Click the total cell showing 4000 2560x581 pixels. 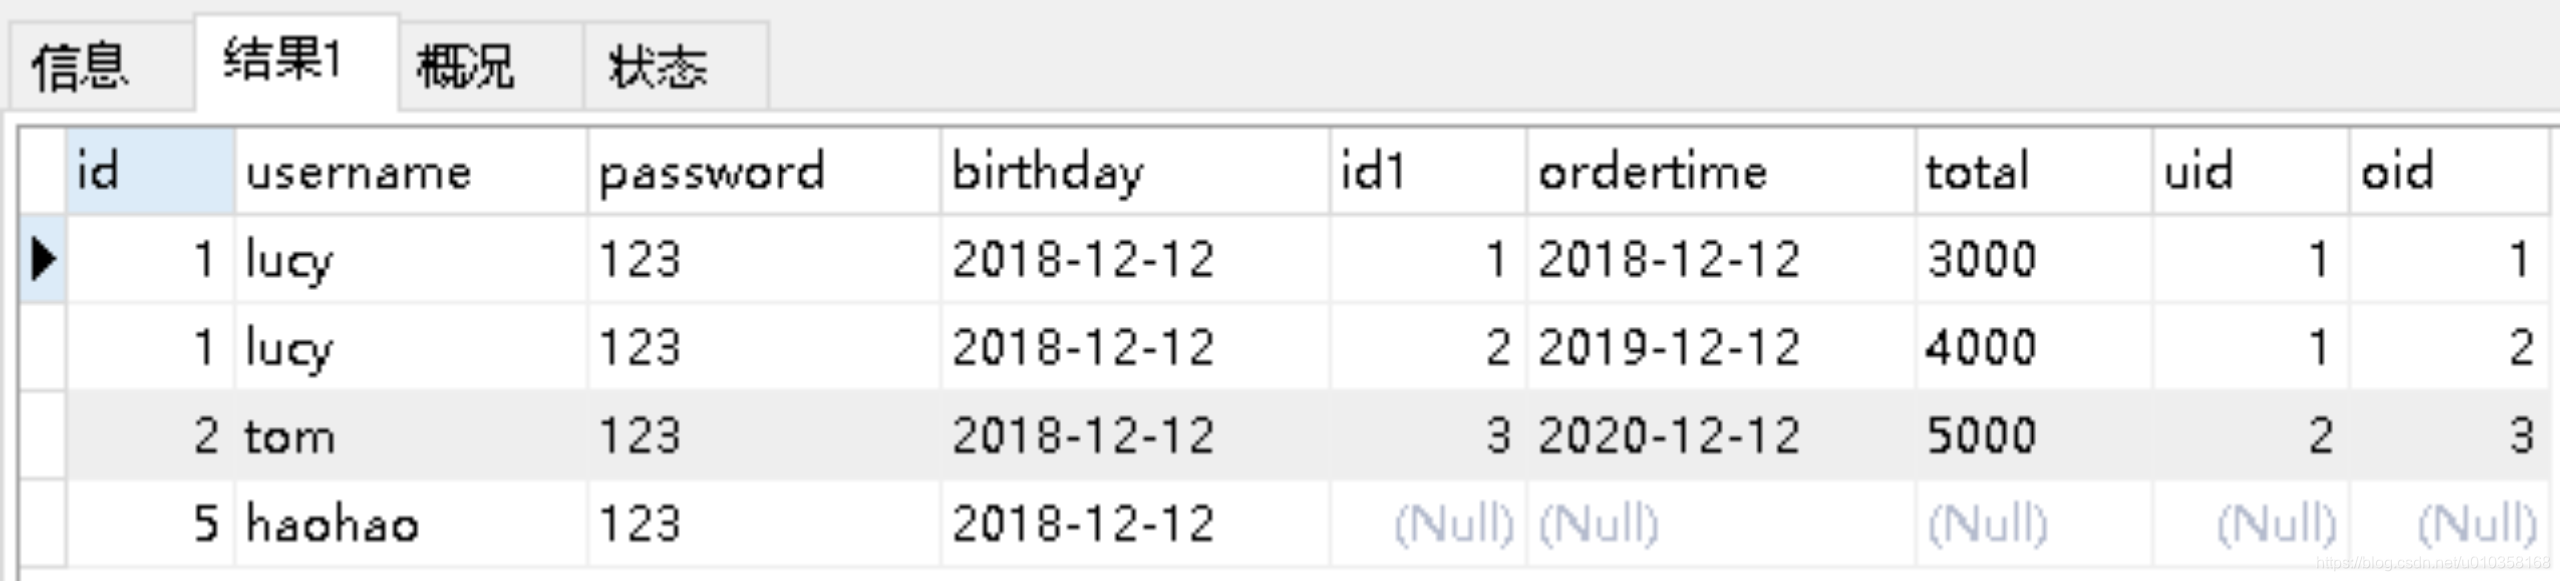2033,347
